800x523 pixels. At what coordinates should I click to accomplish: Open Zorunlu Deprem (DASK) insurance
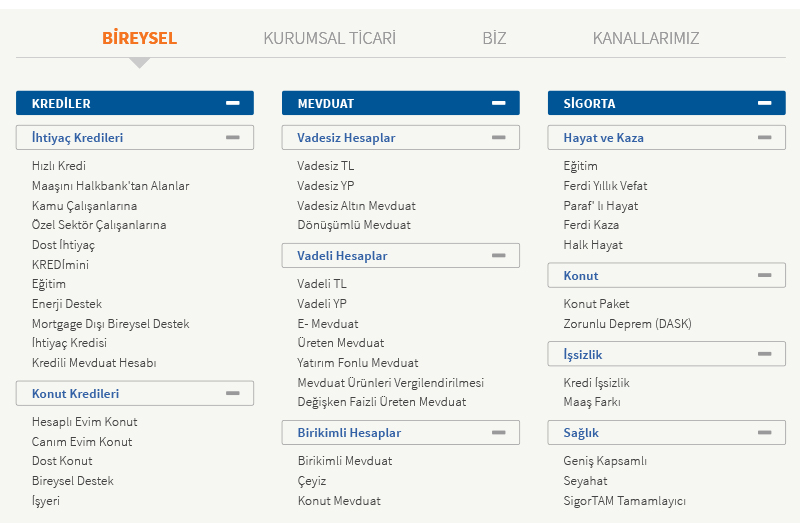point(627,323)
